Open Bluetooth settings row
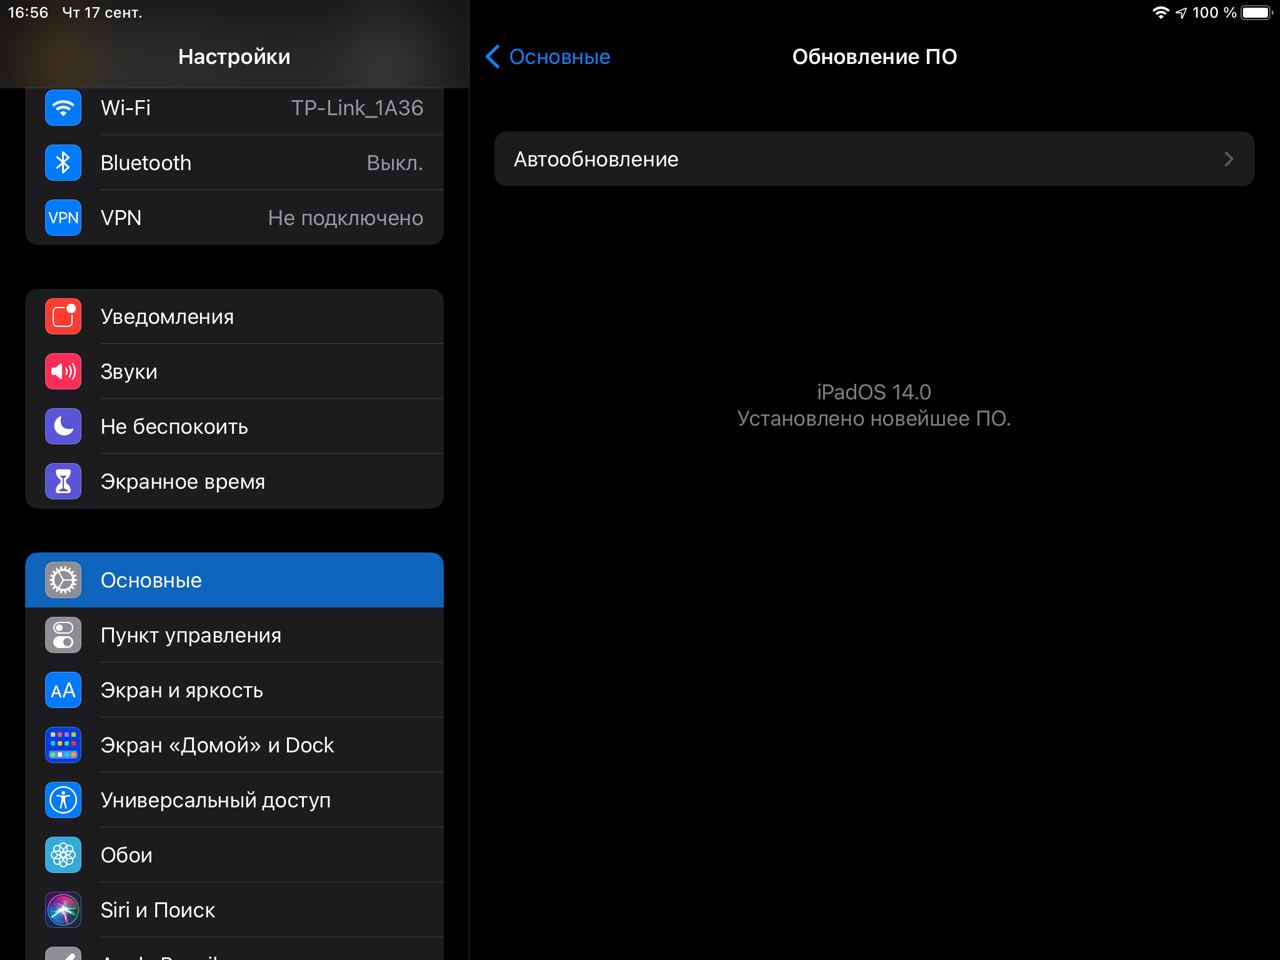 234,163
